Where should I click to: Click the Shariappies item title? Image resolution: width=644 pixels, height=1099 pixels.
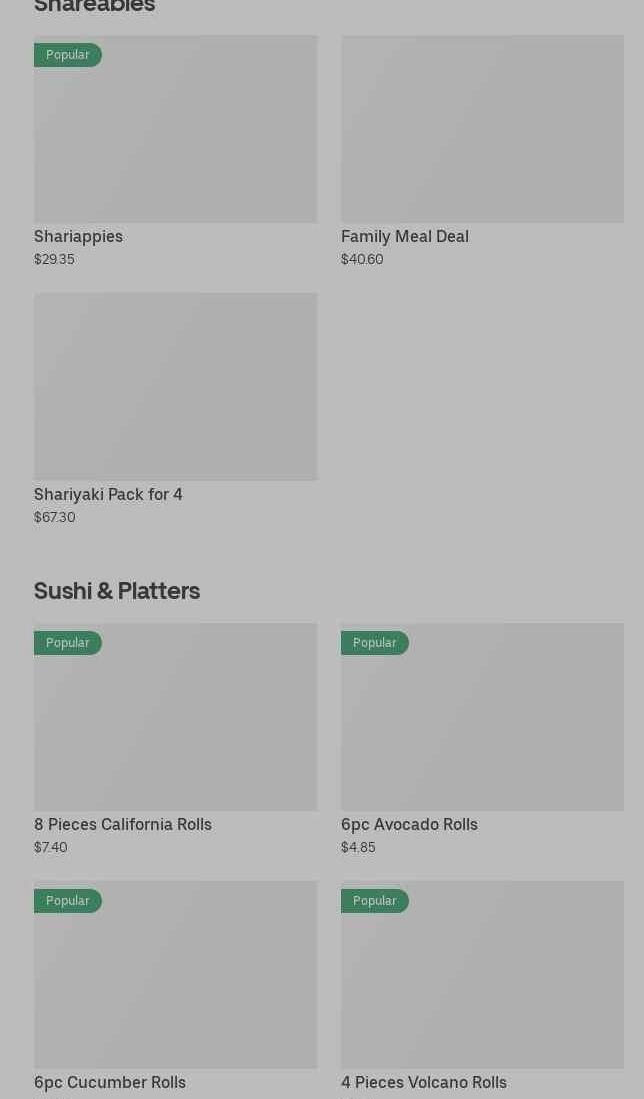78,236
